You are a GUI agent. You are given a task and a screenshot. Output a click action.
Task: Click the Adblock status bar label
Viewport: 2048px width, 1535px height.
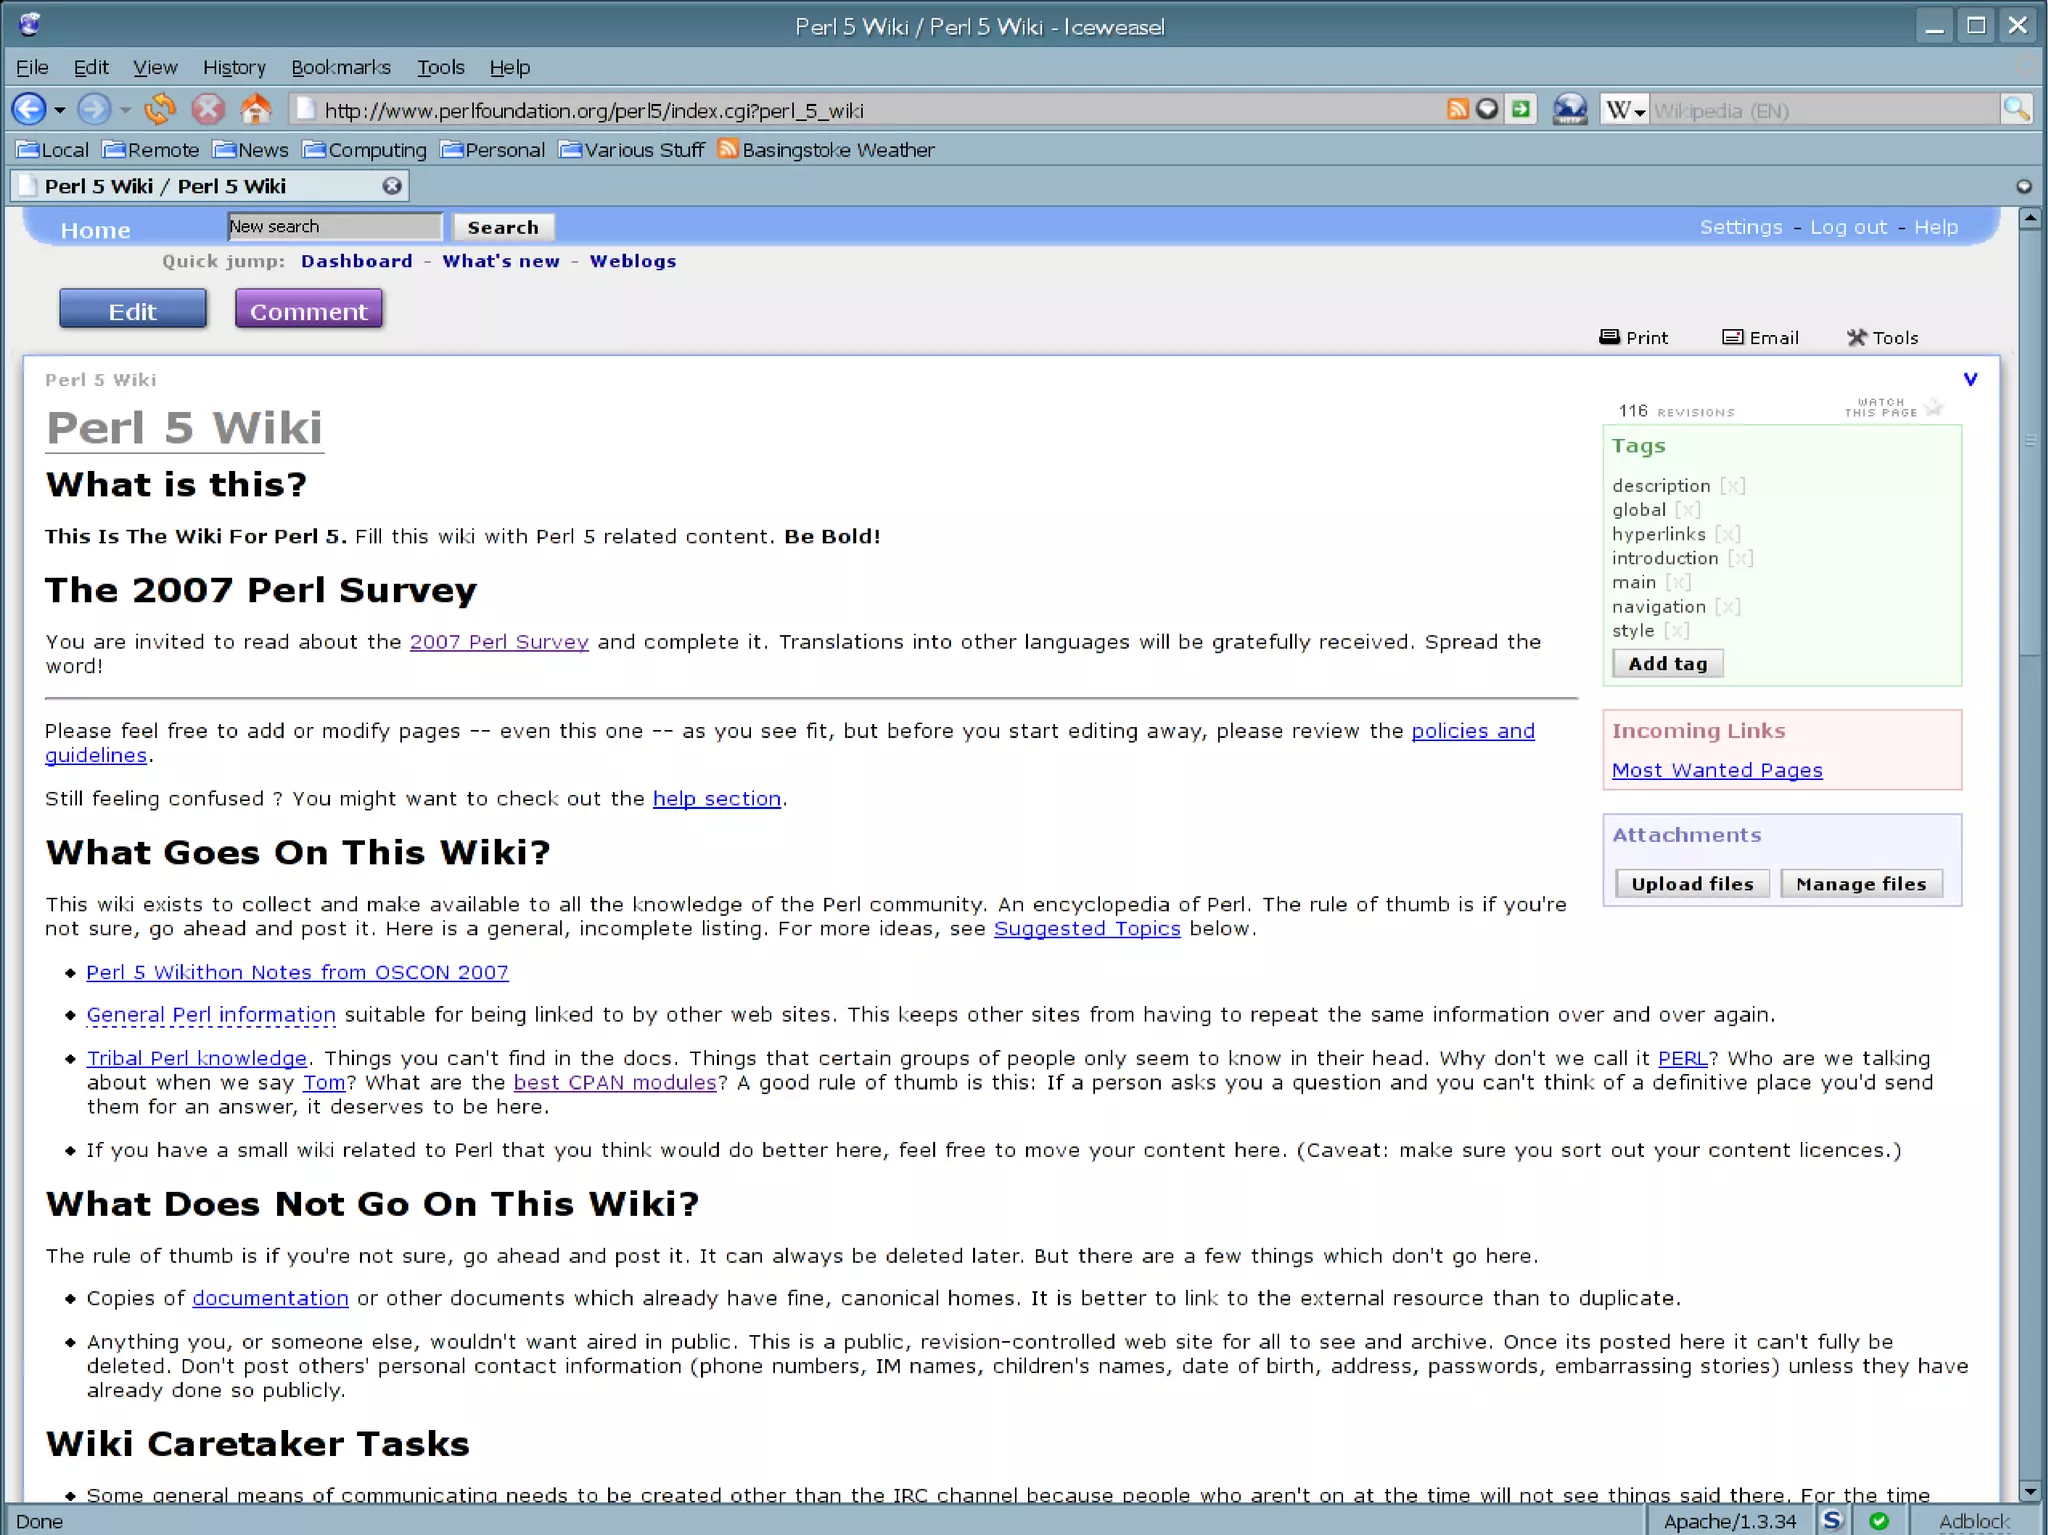[1974, 1521]
